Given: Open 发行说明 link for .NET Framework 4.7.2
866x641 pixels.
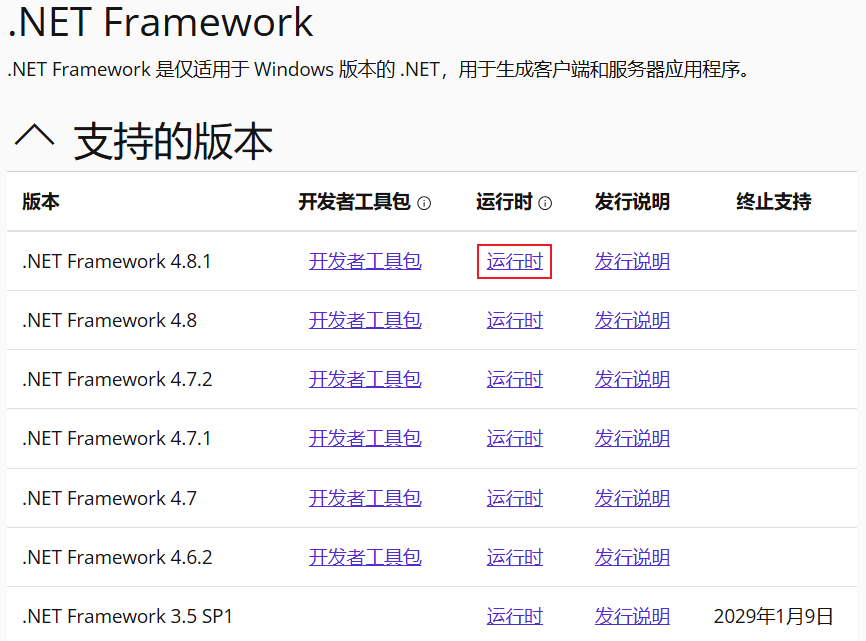Looking at the screenshot, I should pos(632,379).
